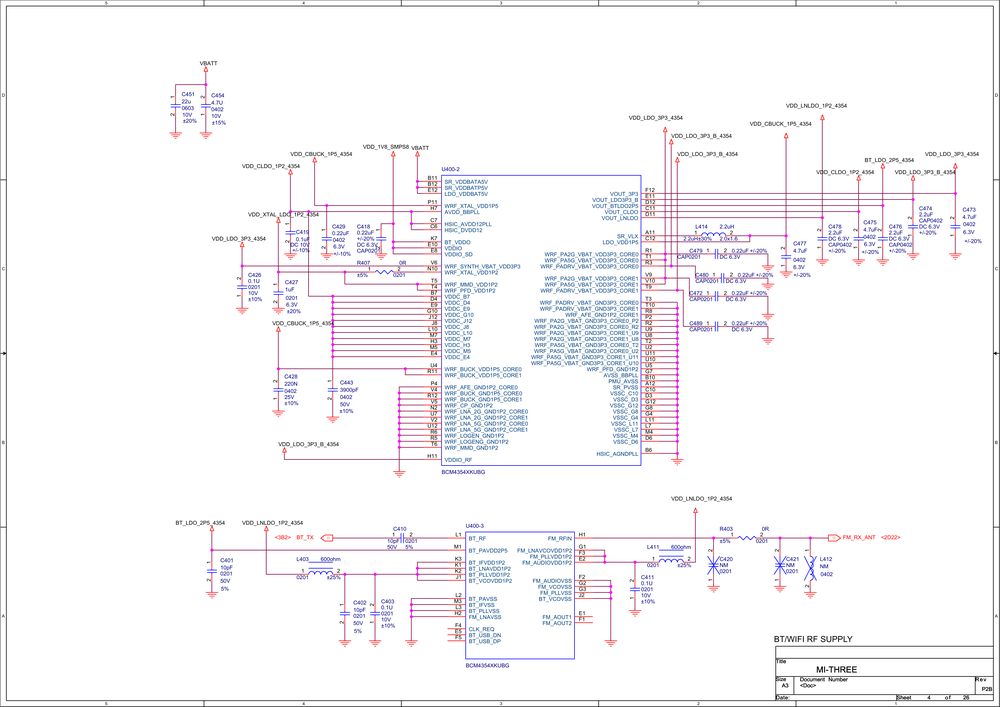Select the VDD_XTAL_LDO_1P2_4354 net label
This screenshot has width=1000, height=707.
283,215
